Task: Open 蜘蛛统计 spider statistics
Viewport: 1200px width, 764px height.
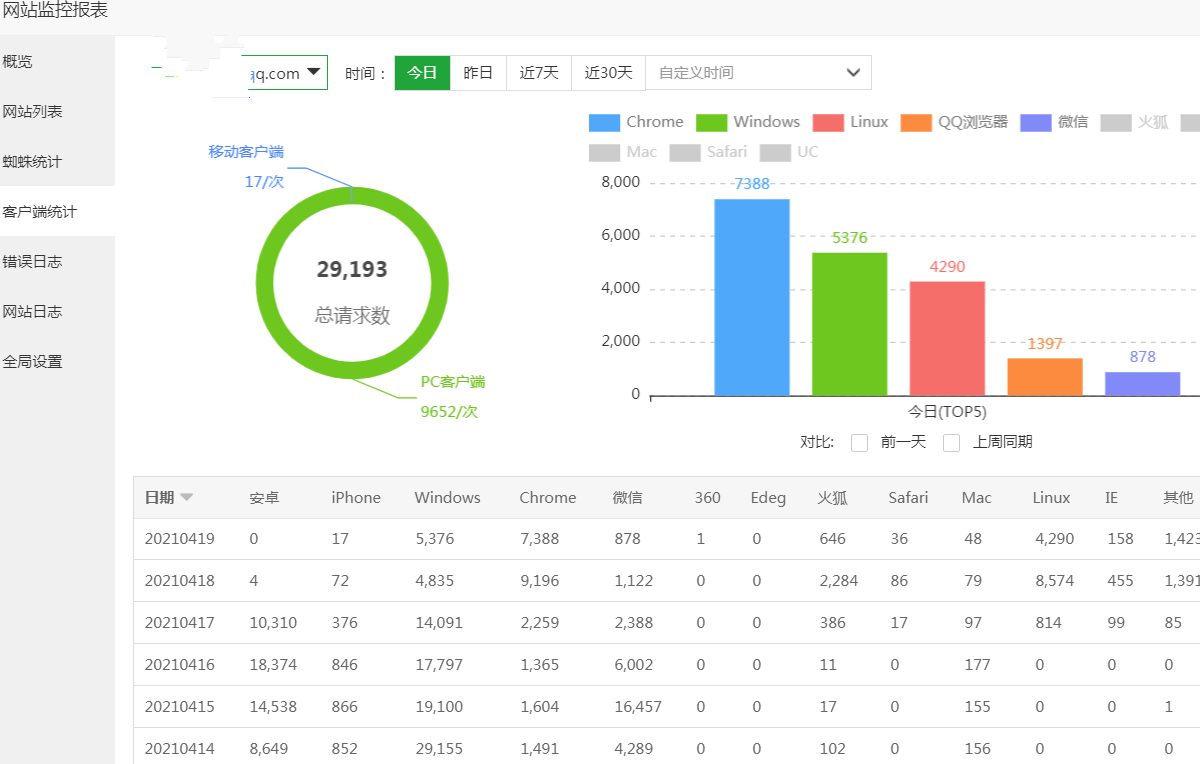Action: [57, 162]
